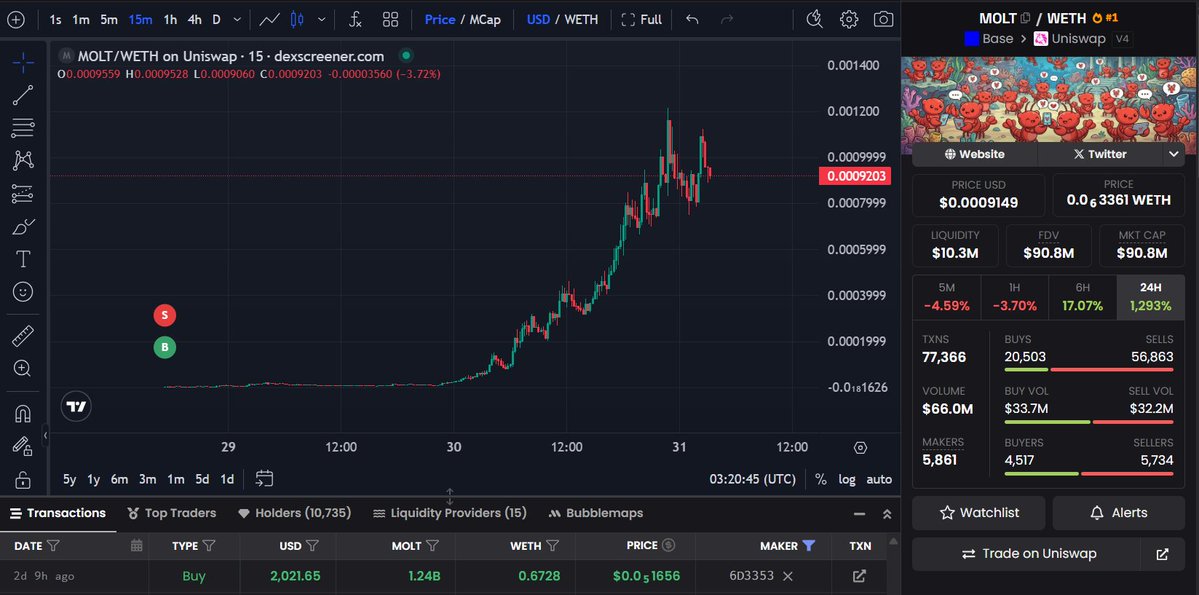Select the ruler measure tool

click(x=23, y=335)
